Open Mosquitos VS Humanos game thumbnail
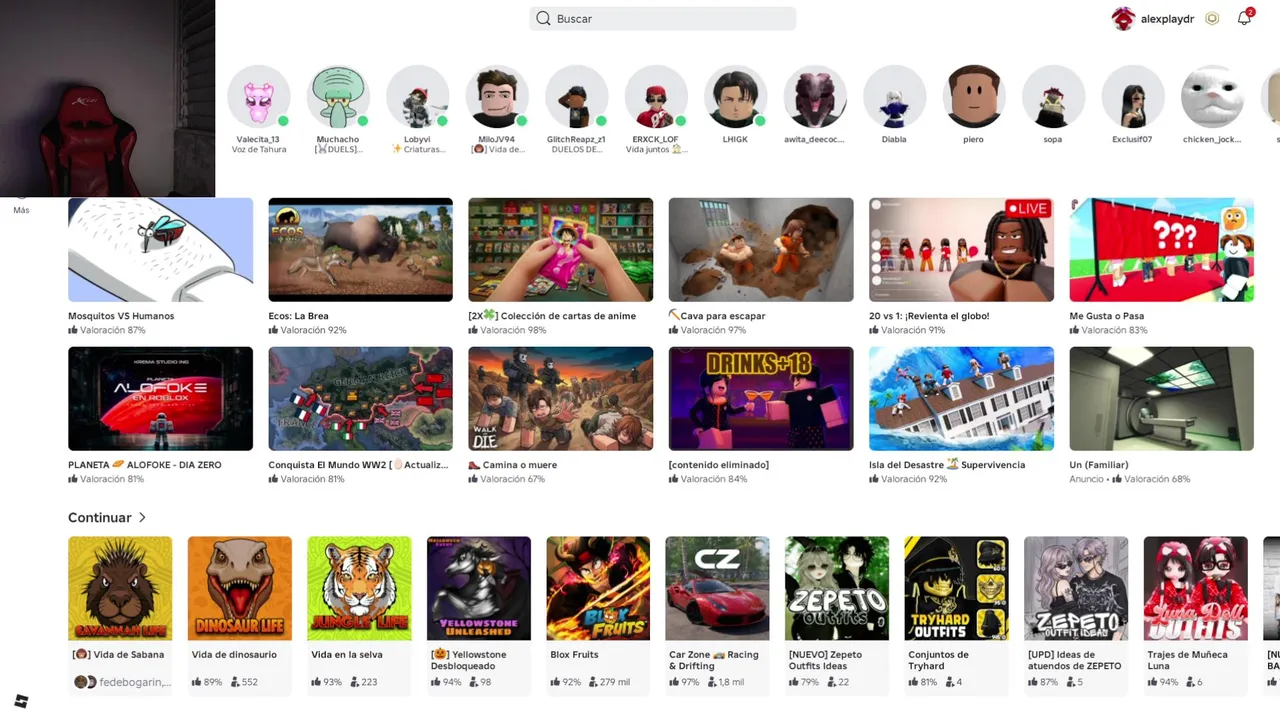Image resolution: width=1280 pixels, height=720 pixels. coord(160,250)
